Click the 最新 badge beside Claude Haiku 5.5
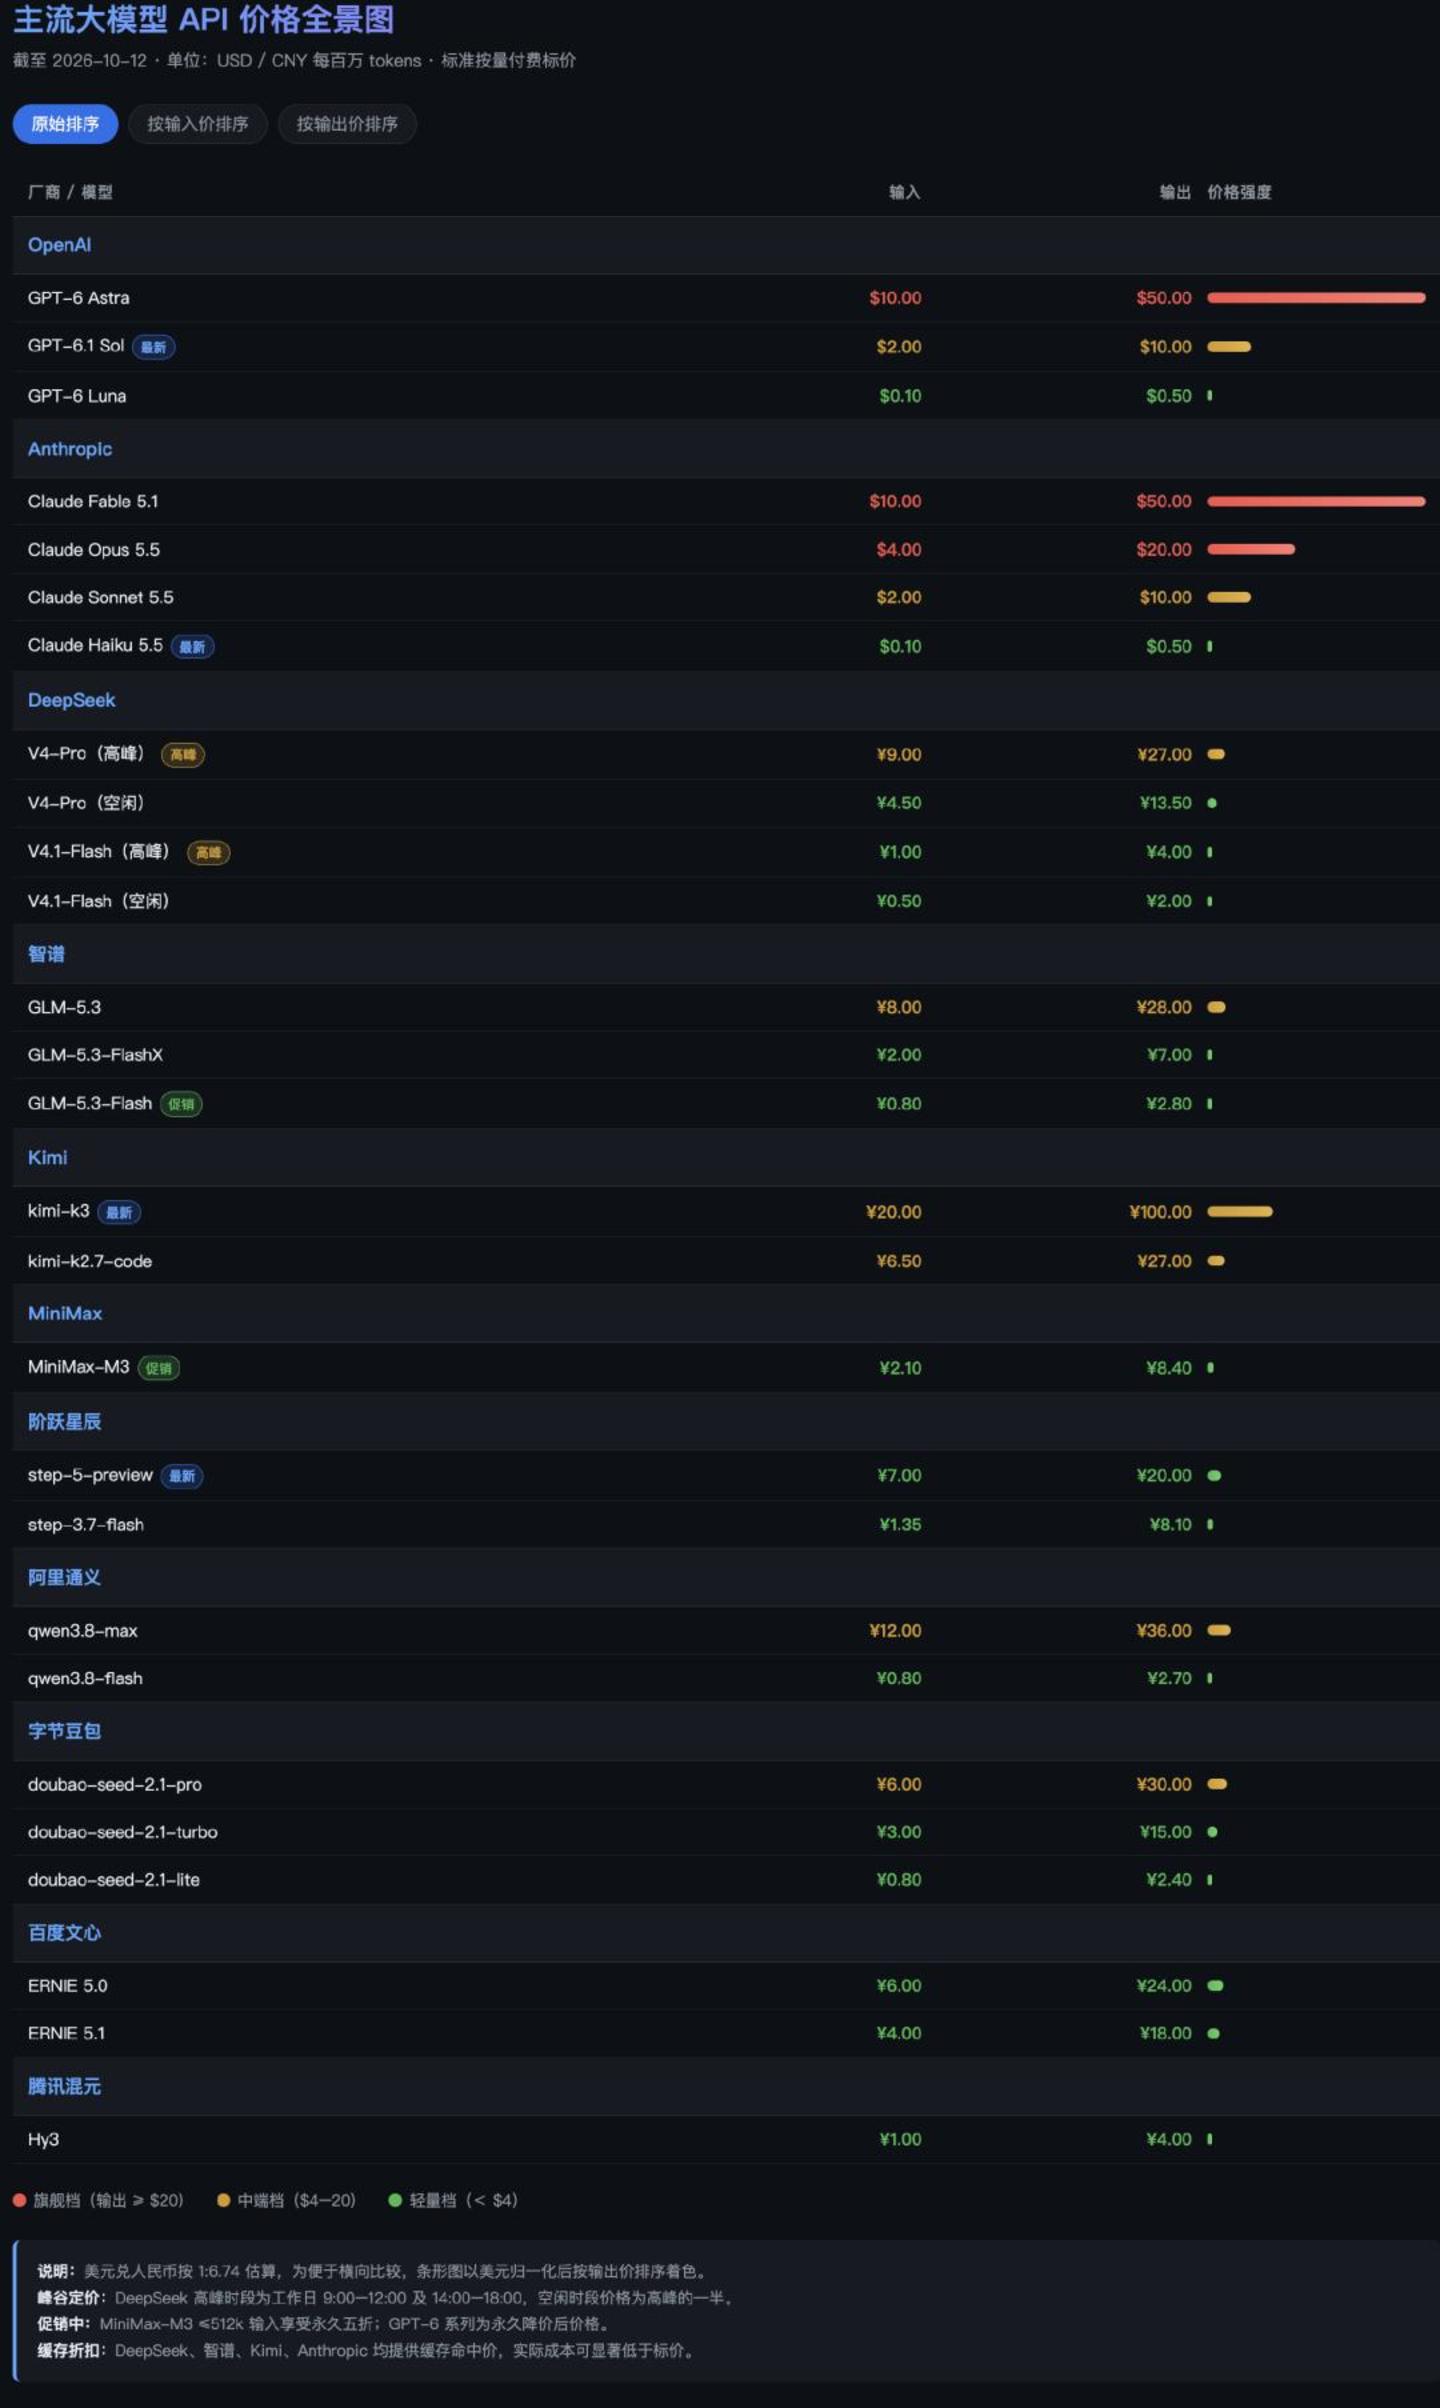The image size is (1440, 2408). coord(192,647)
